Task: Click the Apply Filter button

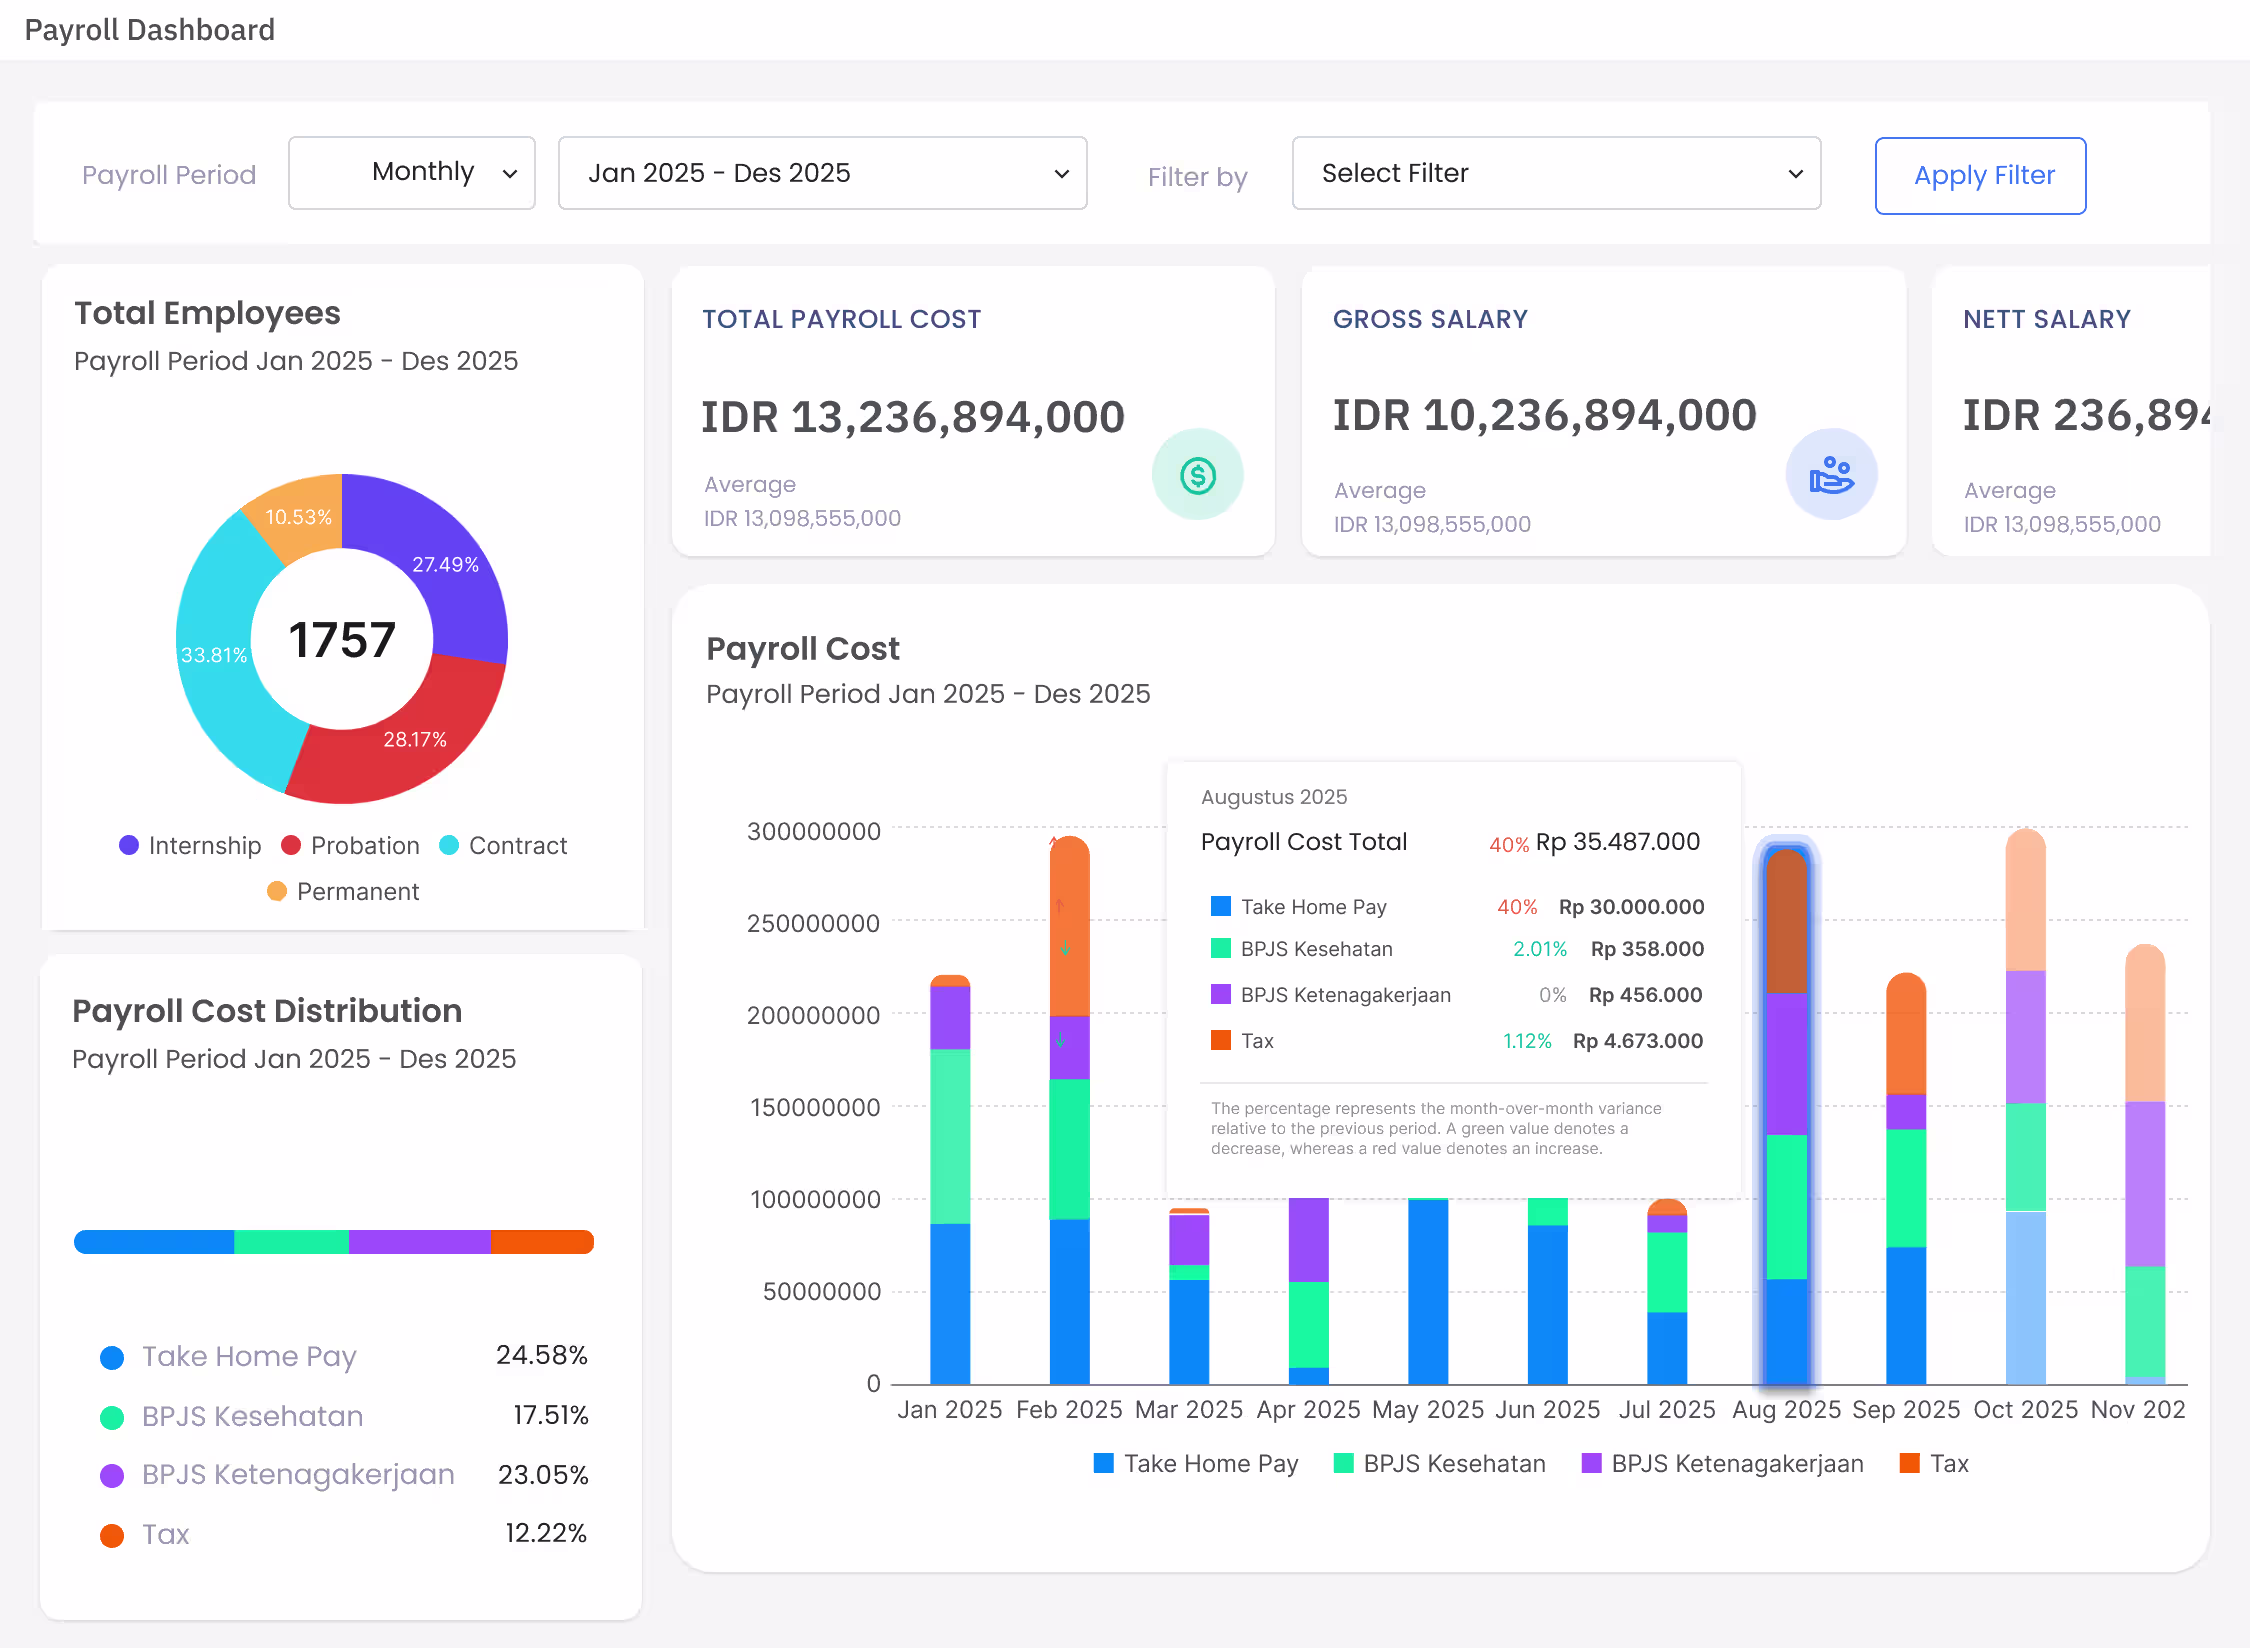Action: [1980, 176]
